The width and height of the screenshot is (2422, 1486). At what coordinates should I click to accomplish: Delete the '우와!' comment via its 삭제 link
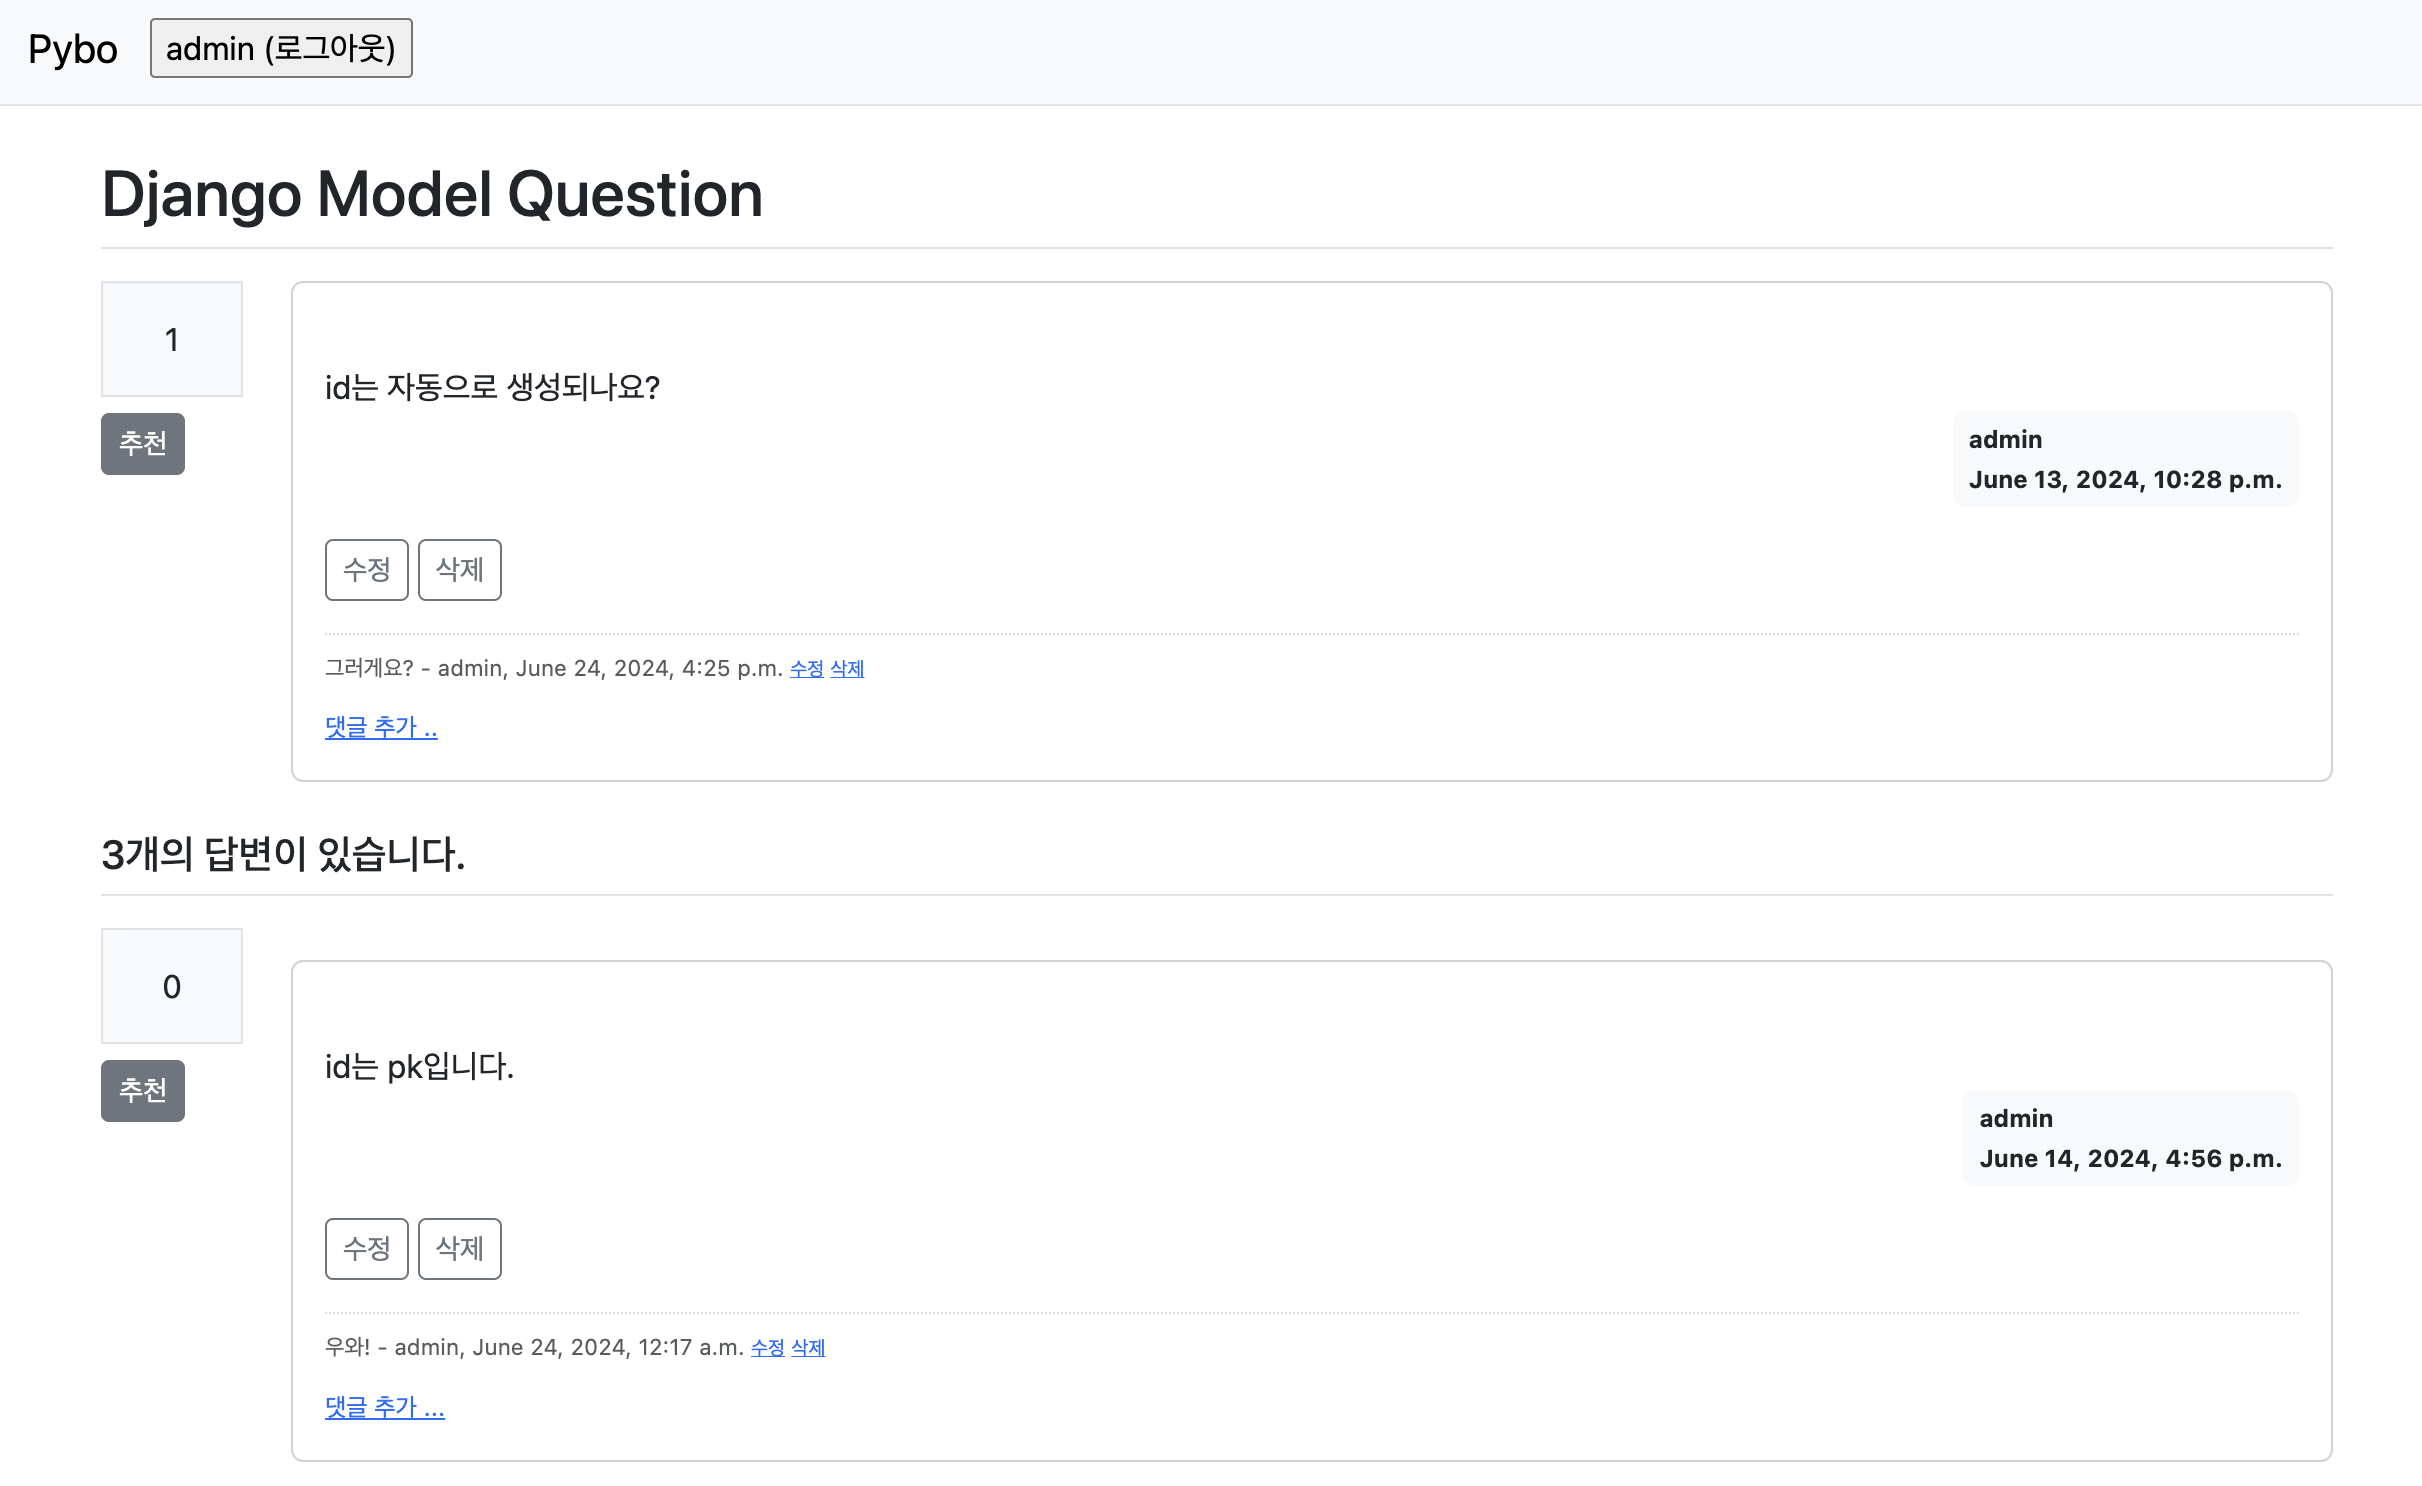pyautogui.click(x=808, y=1348)
